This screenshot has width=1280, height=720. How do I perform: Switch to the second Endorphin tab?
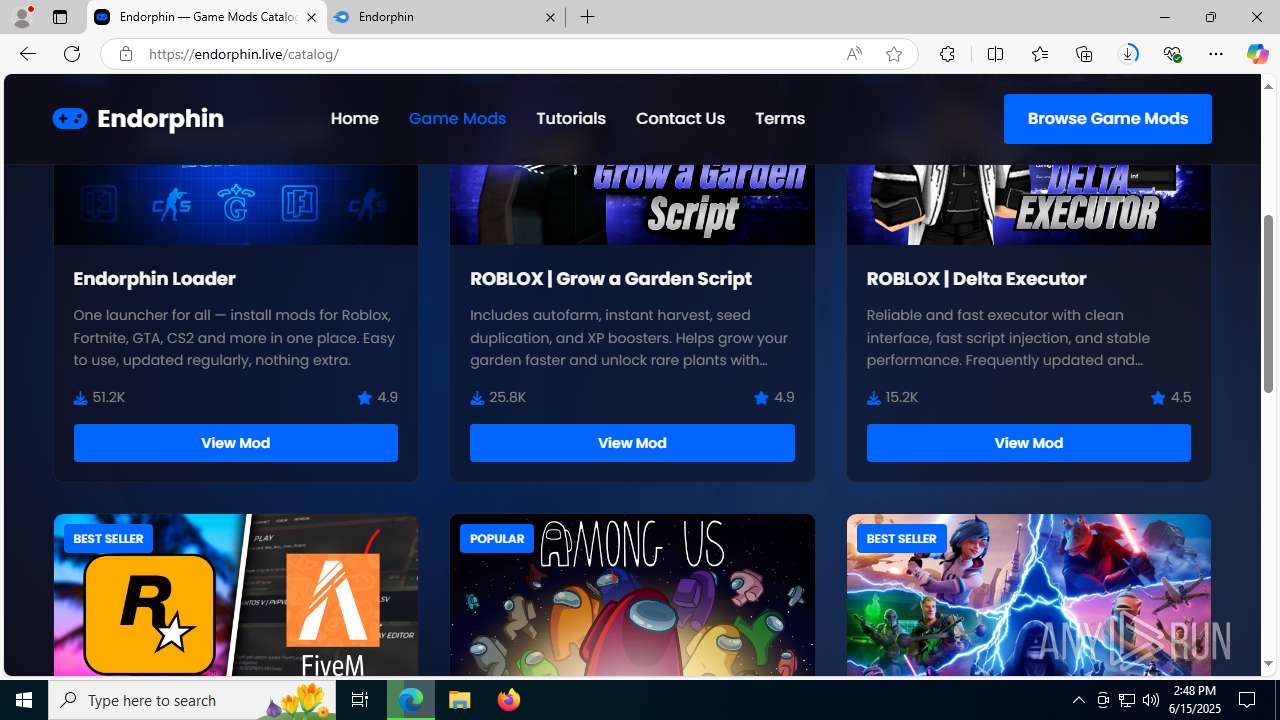pyautogui.click(x=444, y=17)
